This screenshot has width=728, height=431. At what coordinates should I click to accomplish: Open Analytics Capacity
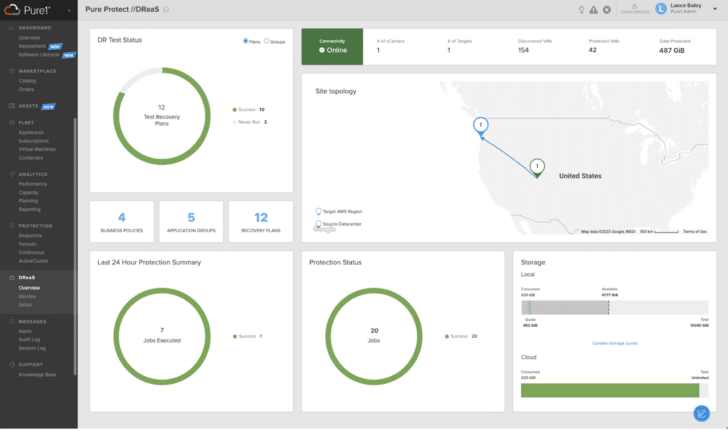tap(28, 192)
